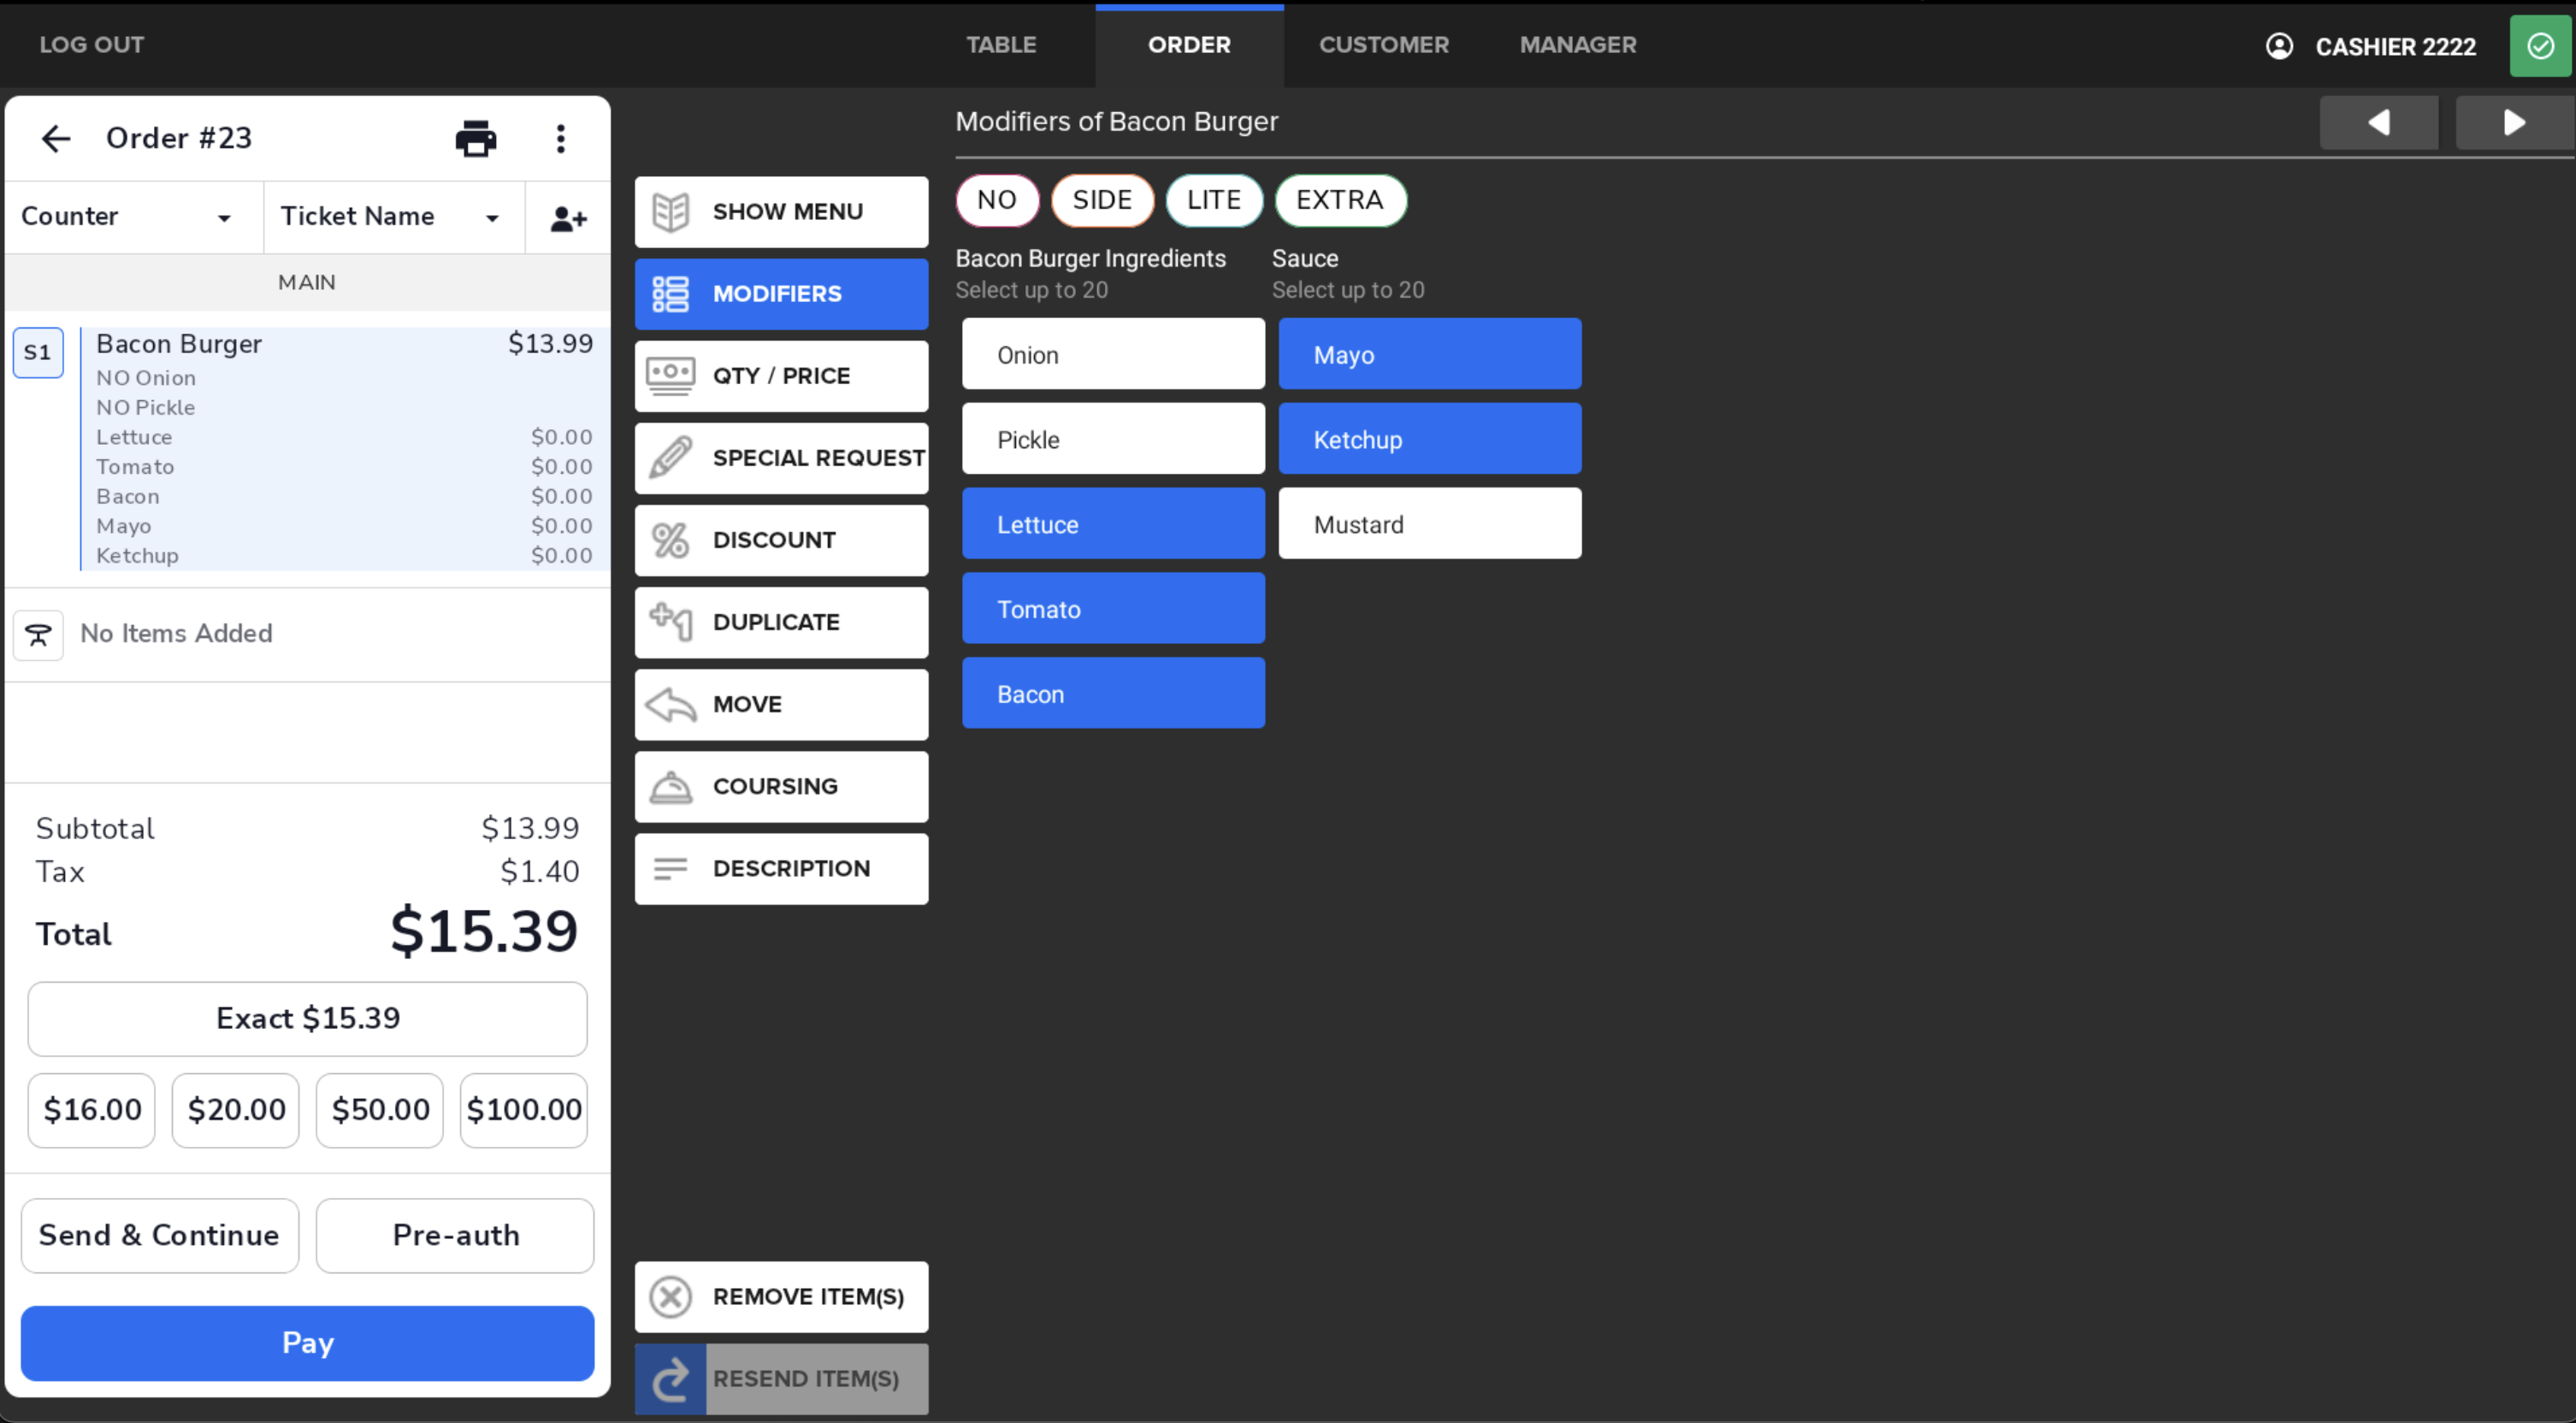This screenshot has height=1423, width=2576.
Task: Apply a Discount to the item
Action: [781, 540]
